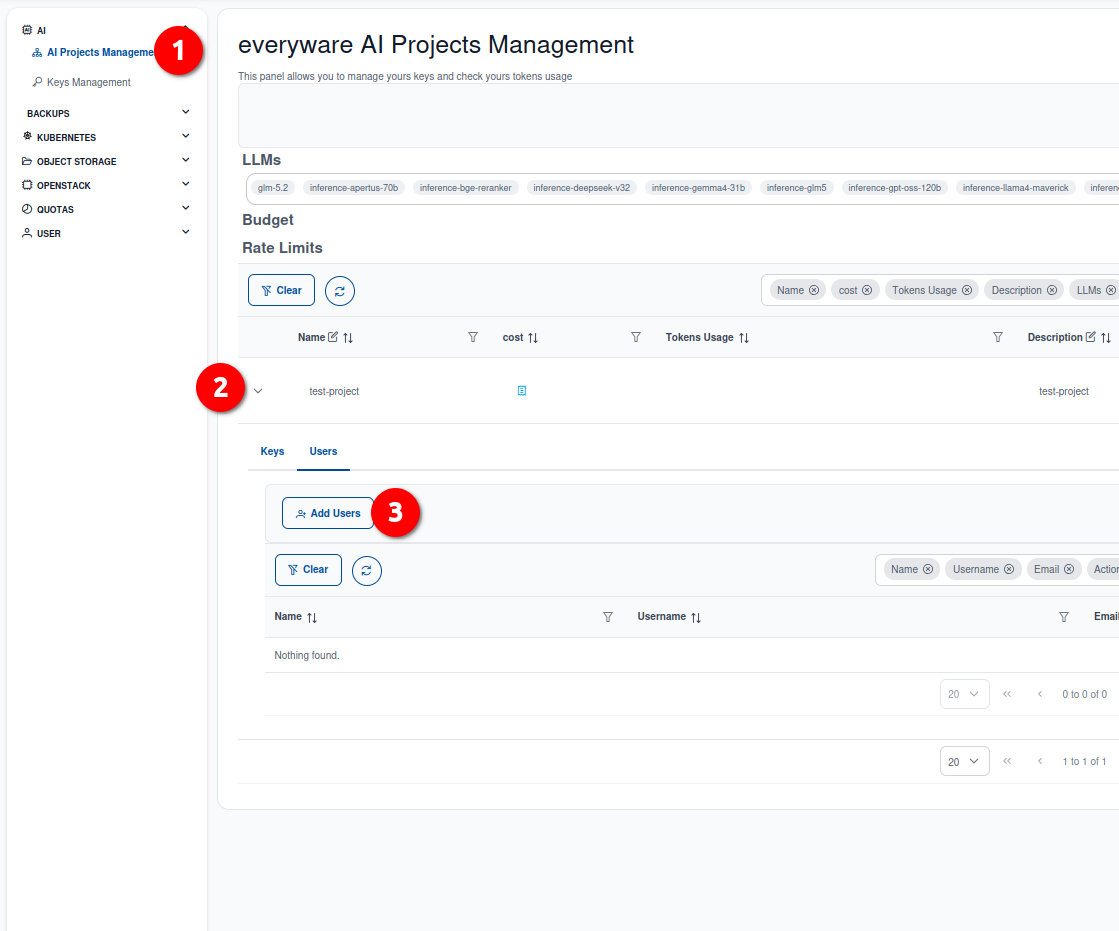The height and width of the screenshot is (931, 1119).
Task: Click the Add Users button
Action: (x=328, y=513)
